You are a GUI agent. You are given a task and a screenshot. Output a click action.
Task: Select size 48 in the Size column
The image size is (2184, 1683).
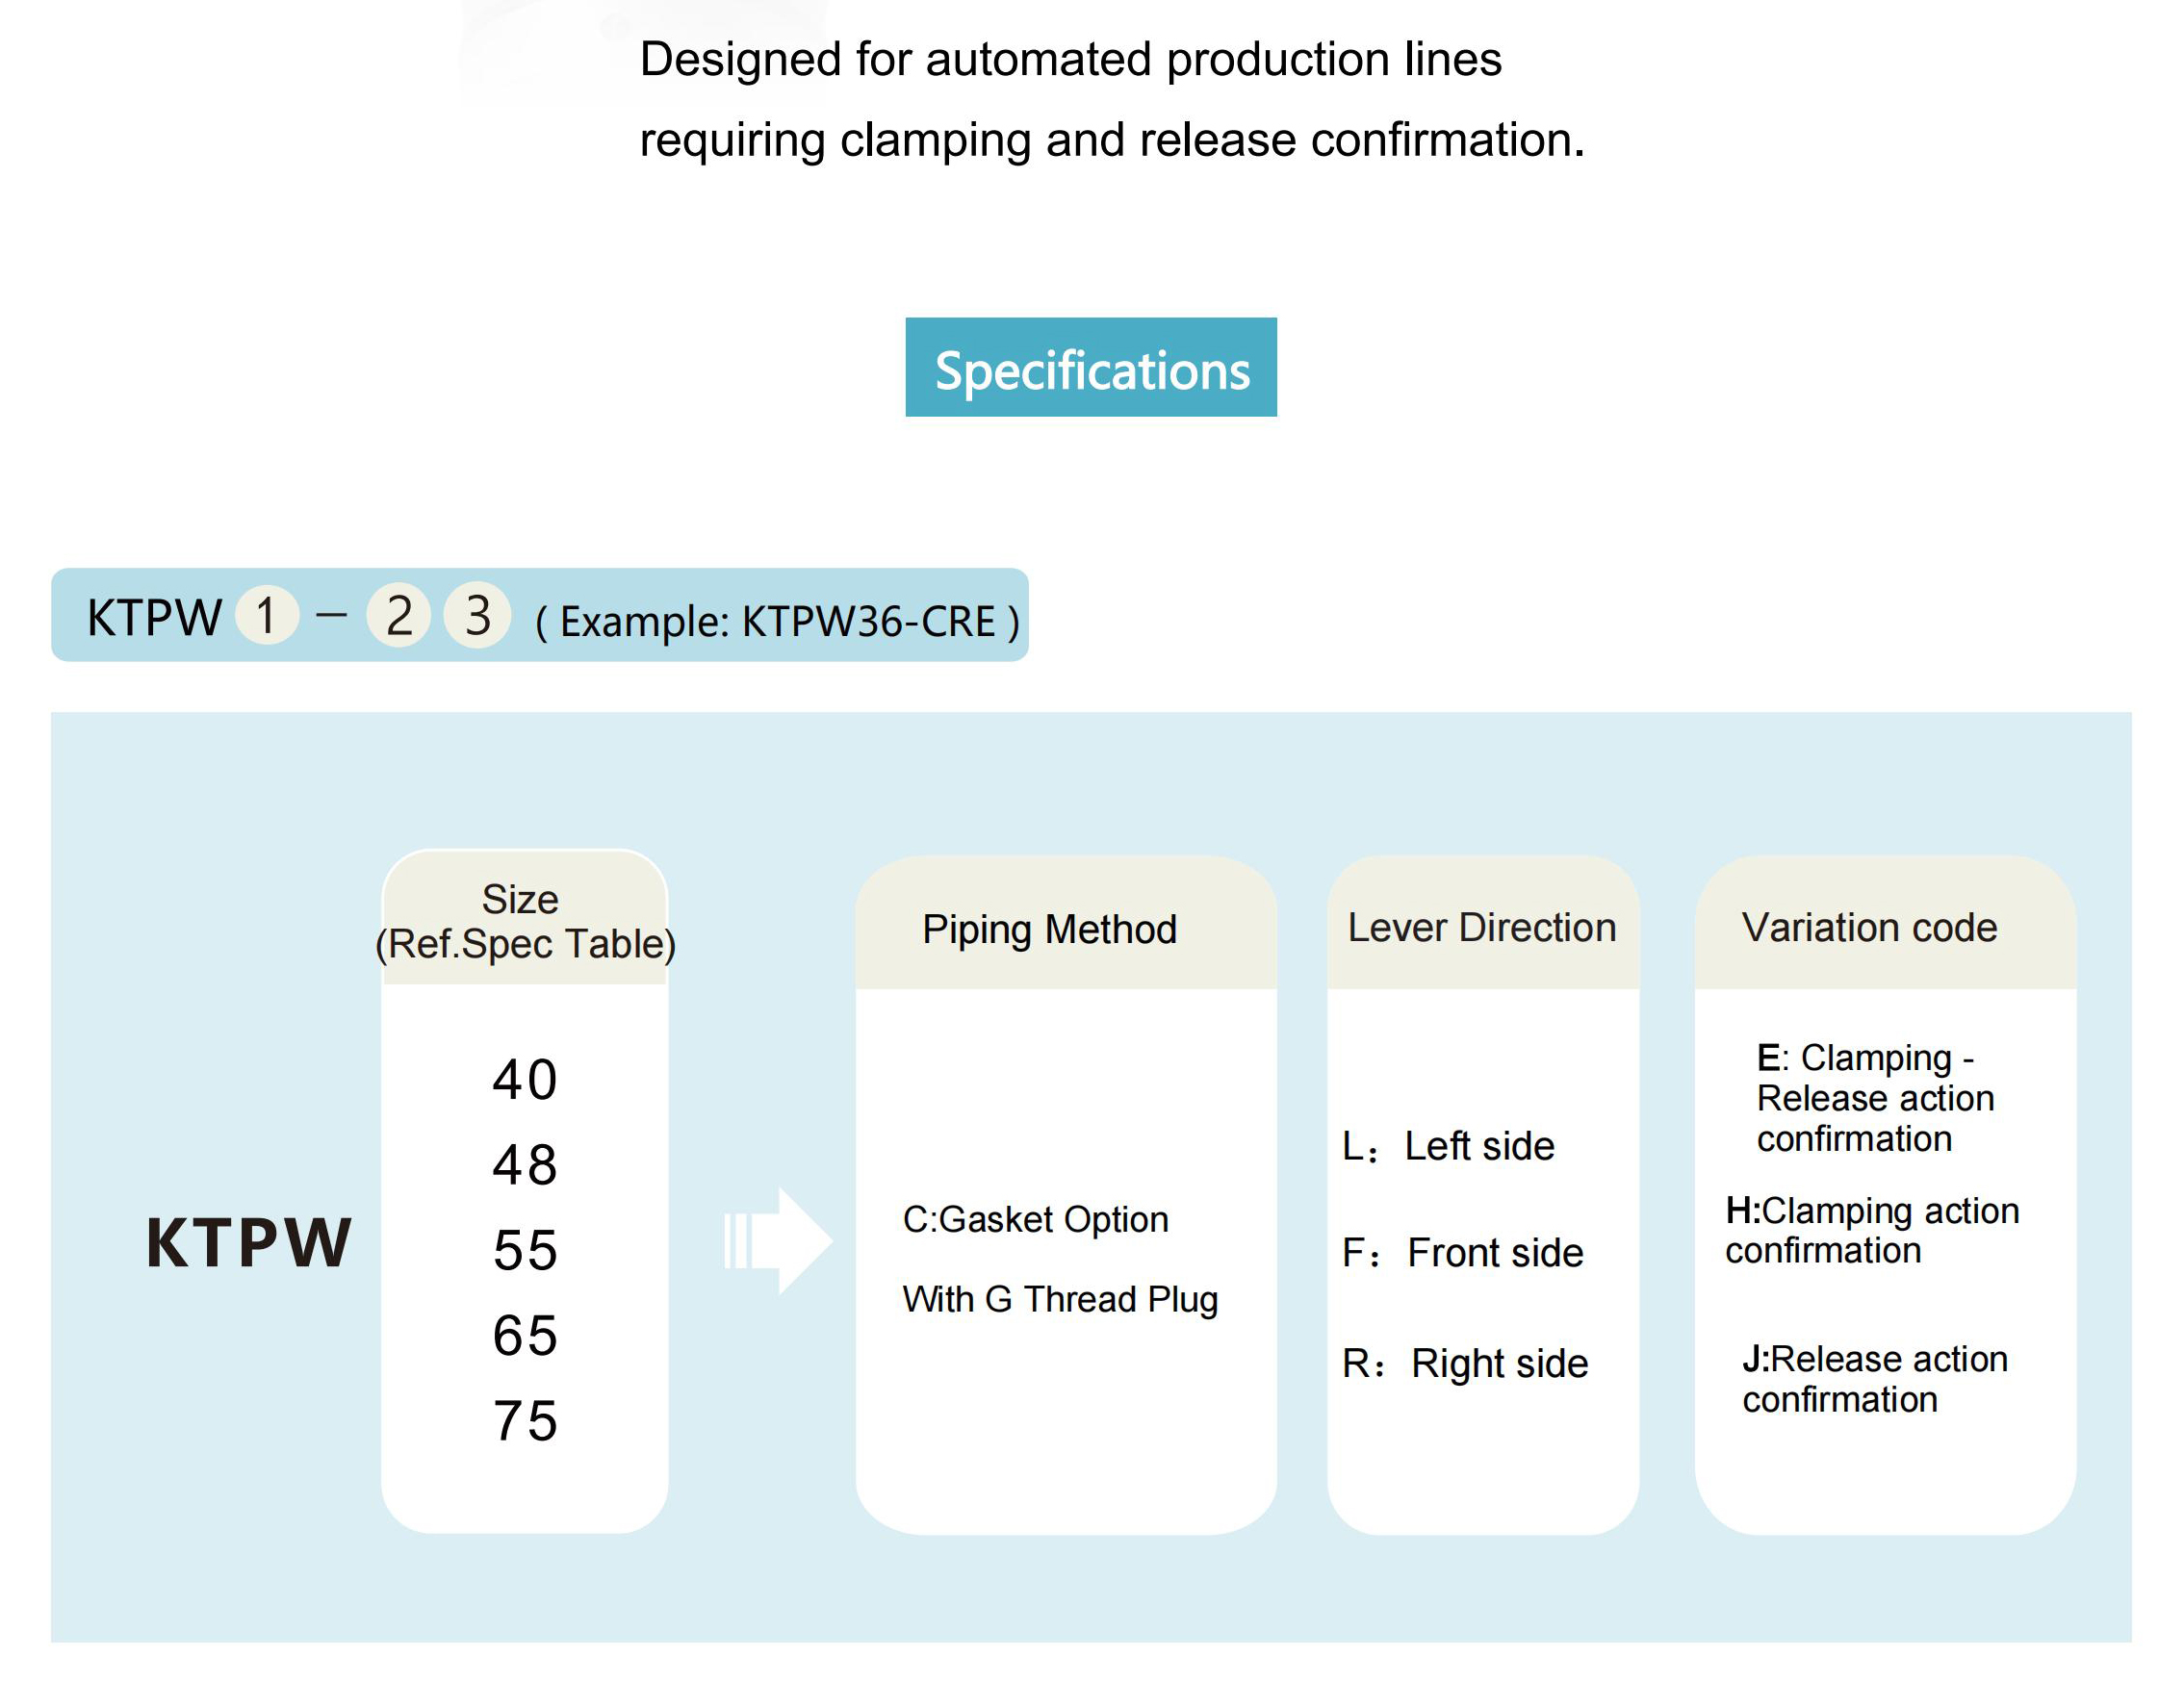(525, 1165)
